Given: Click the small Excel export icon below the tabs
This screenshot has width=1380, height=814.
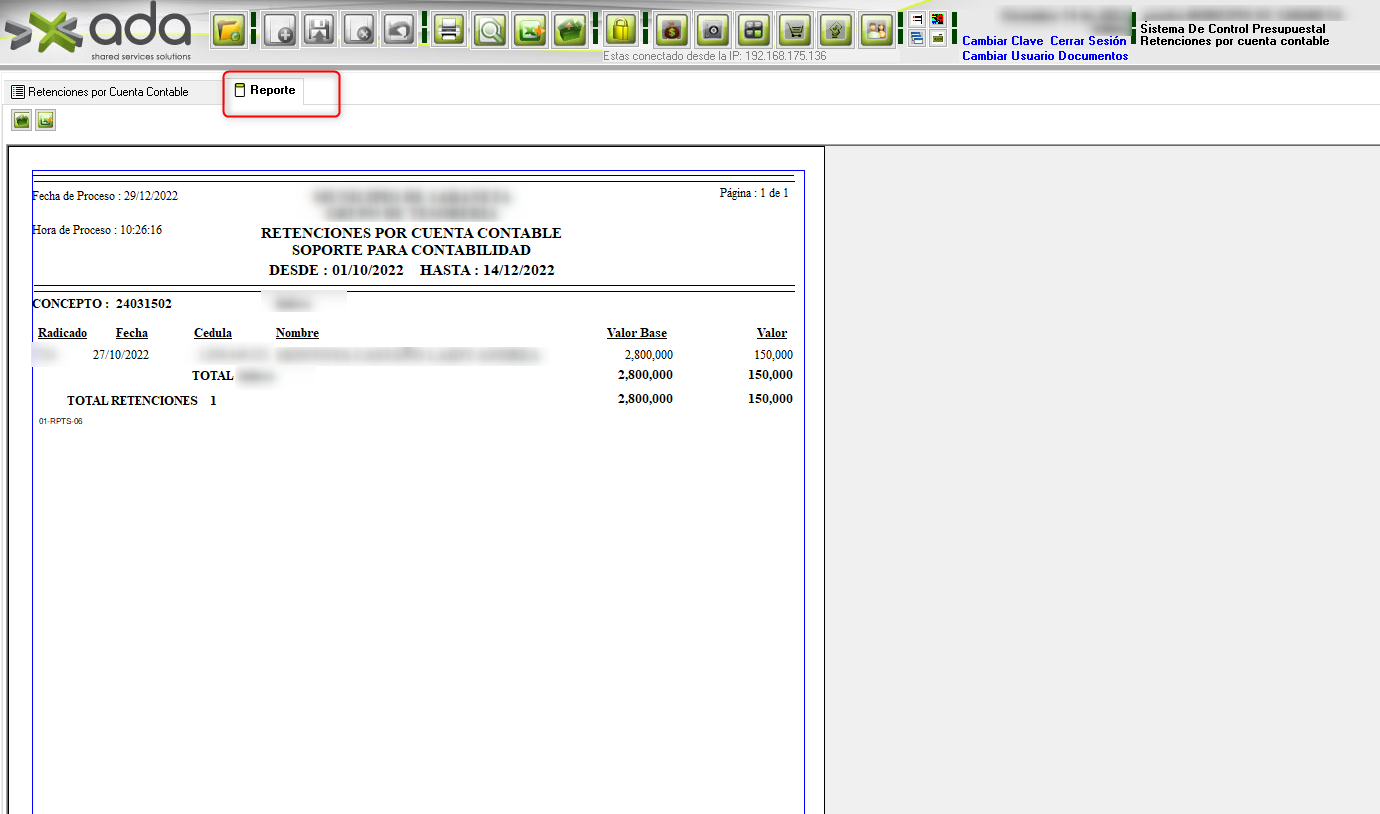Looking at the screenshot, I should (45, 121).
